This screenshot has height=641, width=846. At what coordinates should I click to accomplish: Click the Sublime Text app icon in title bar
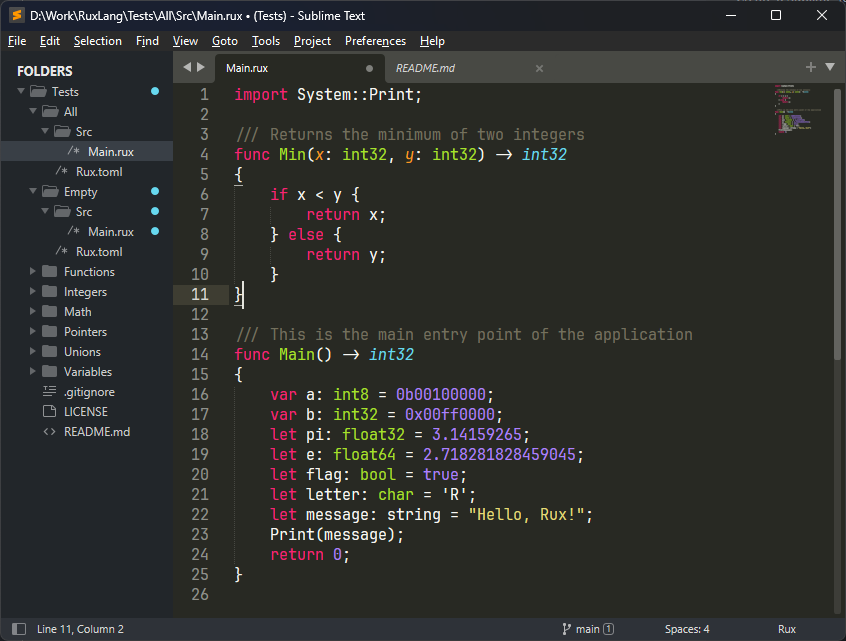[17, 15]
